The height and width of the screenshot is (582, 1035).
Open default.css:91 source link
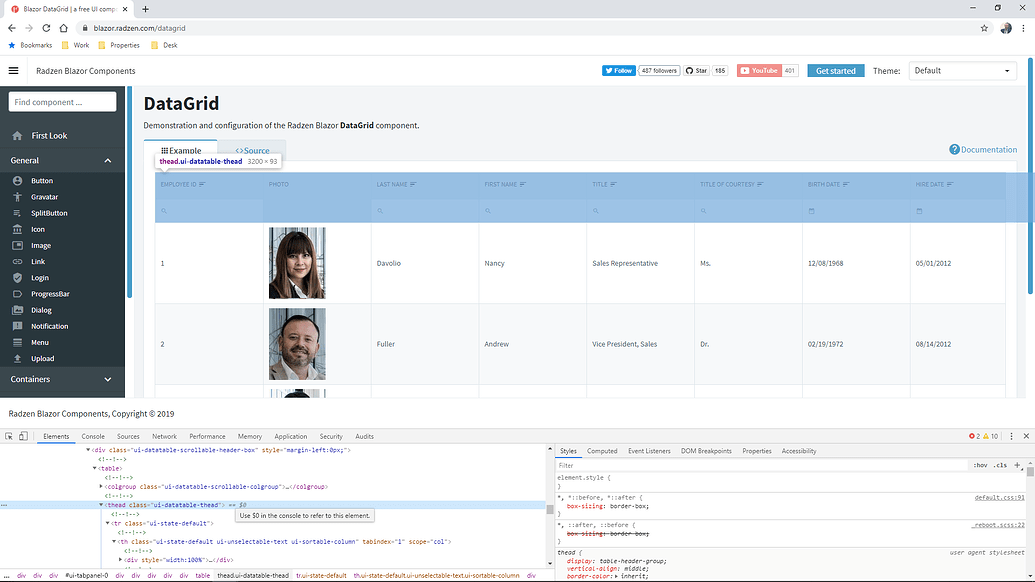tap(999, 498)
